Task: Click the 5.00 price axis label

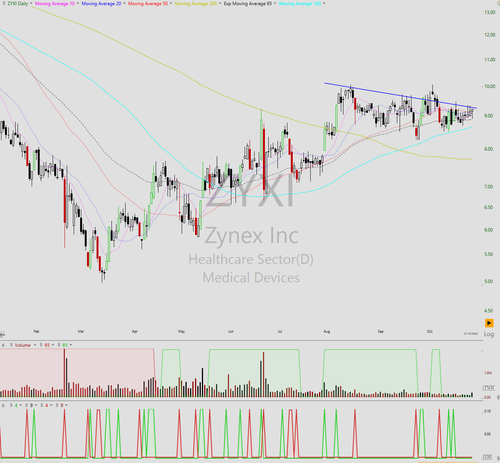Action: [x=489, y=281]
